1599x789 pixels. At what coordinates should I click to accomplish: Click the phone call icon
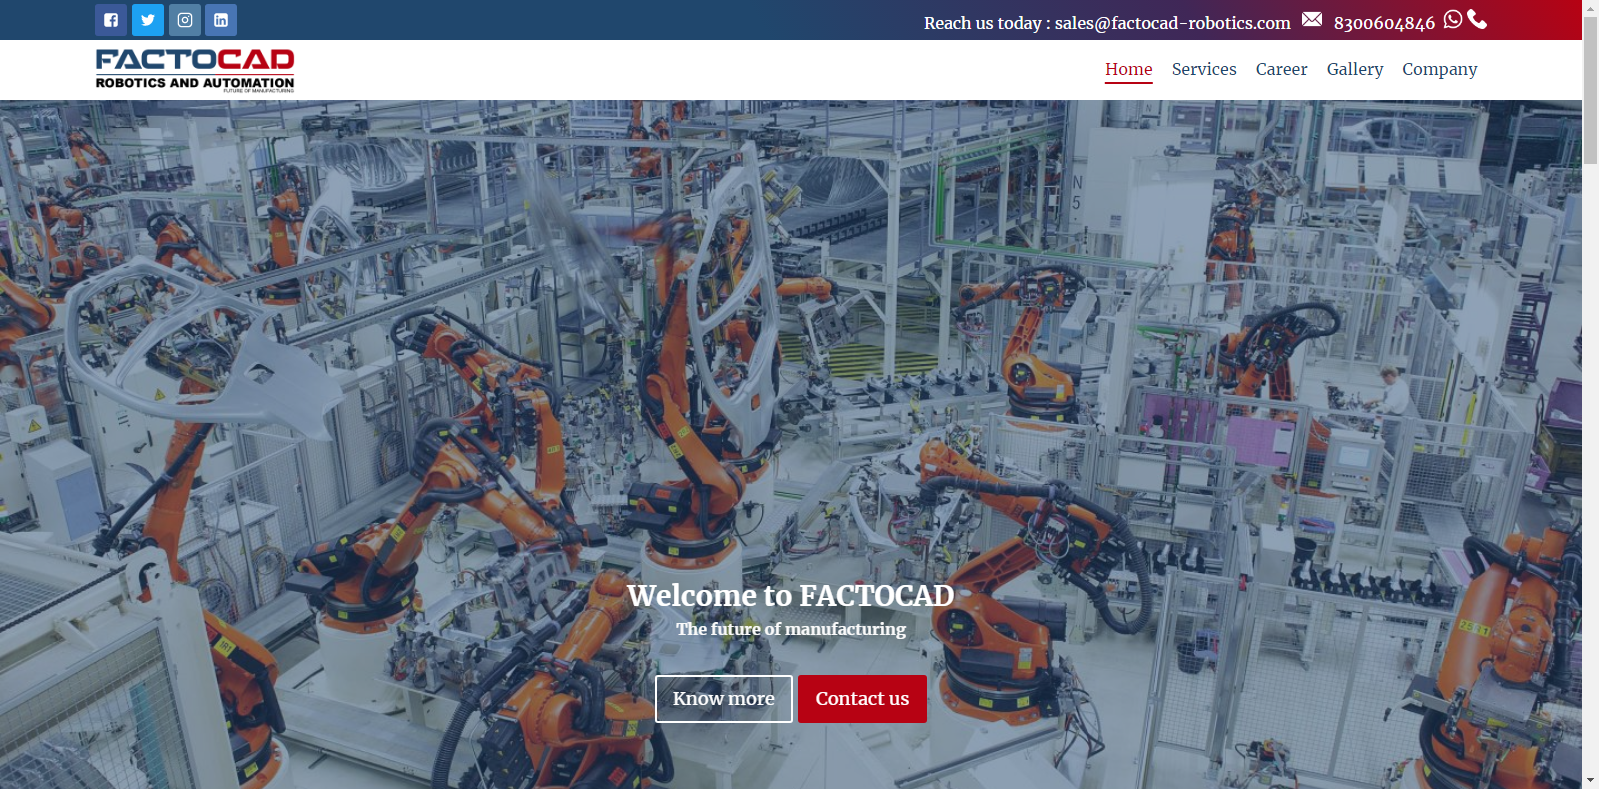point(1477,19)
